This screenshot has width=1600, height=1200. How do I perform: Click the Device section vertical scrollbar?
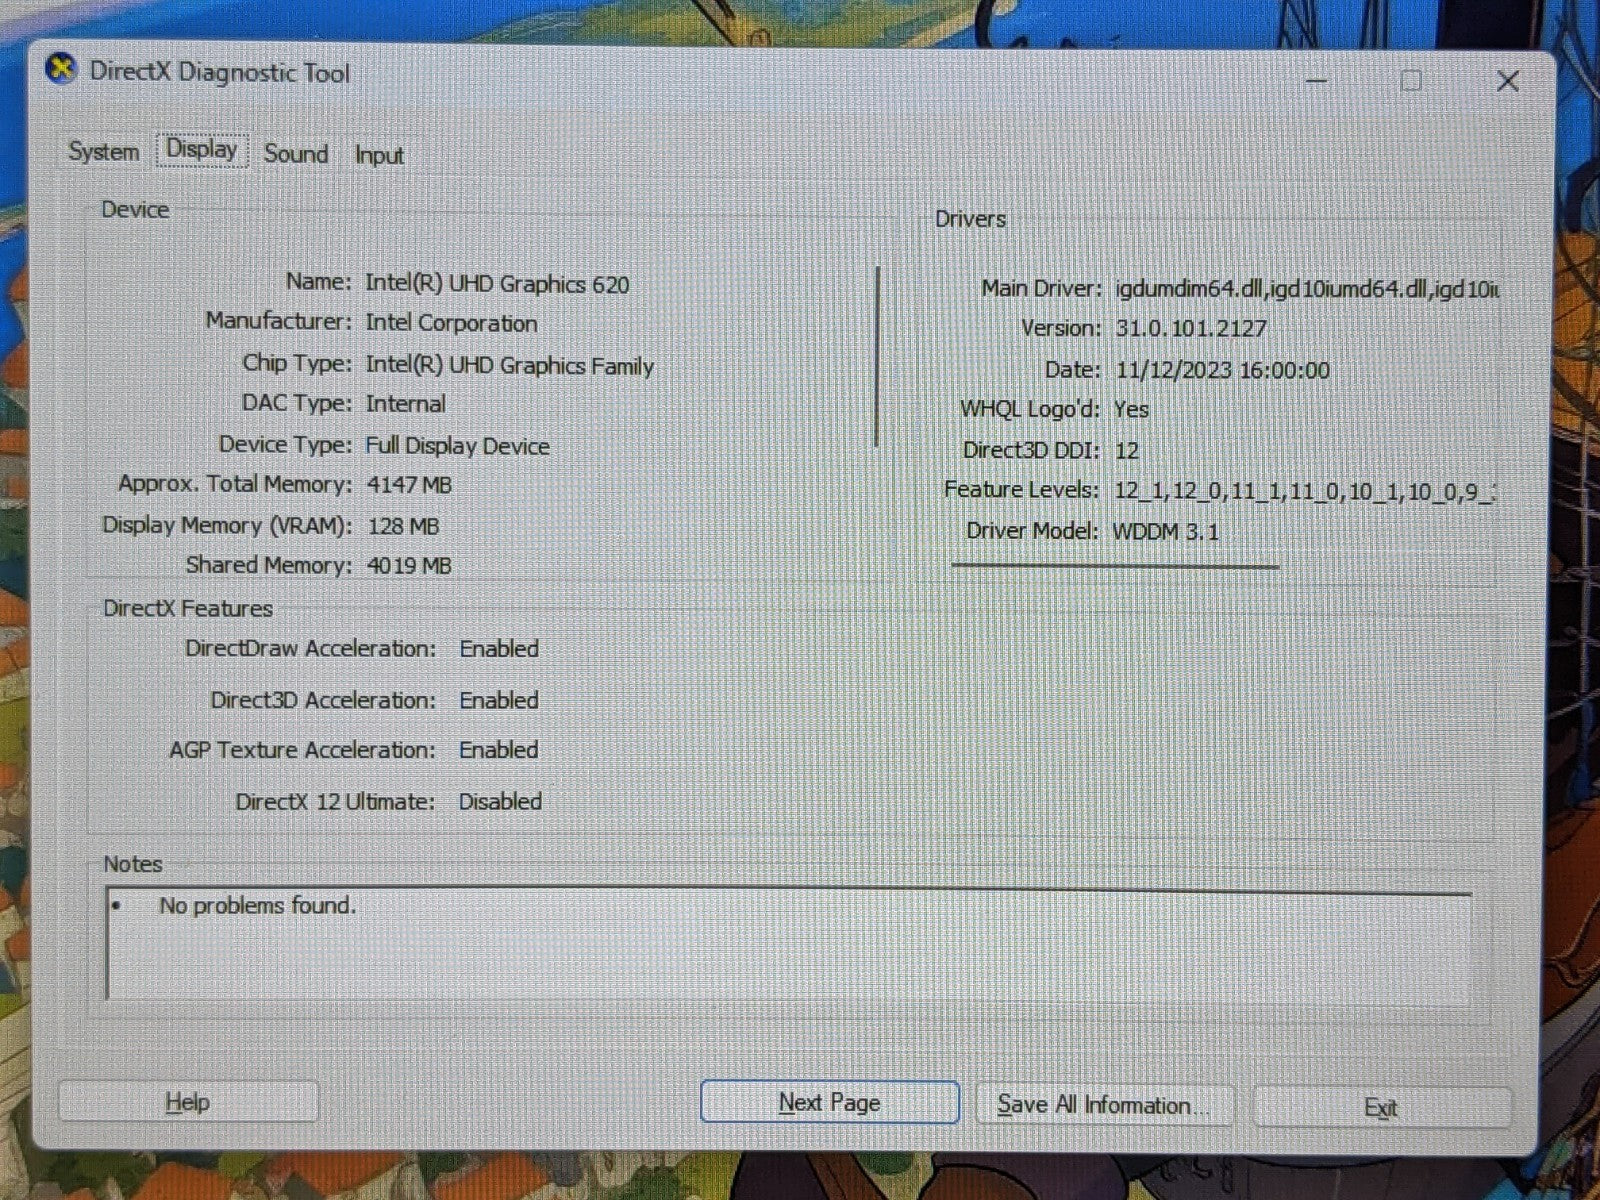pyautogui.click(x=877, y=357)
